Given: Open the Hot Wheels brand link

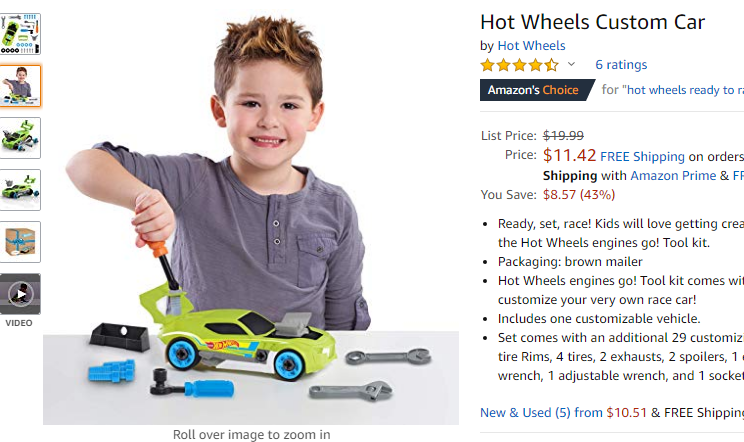Looking at the screenshot, I should [x=531, y=46].
